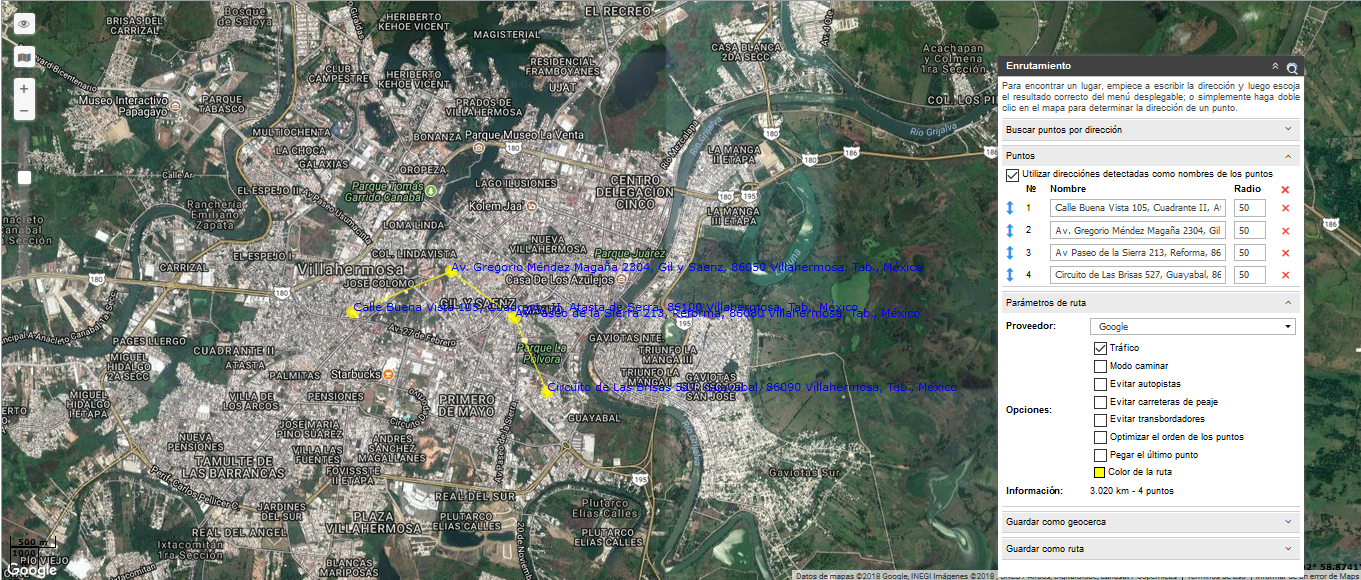Enable Evitar autopistas checkbox
Screen dimensions: 1361x580
click(x=1100, y=384)
